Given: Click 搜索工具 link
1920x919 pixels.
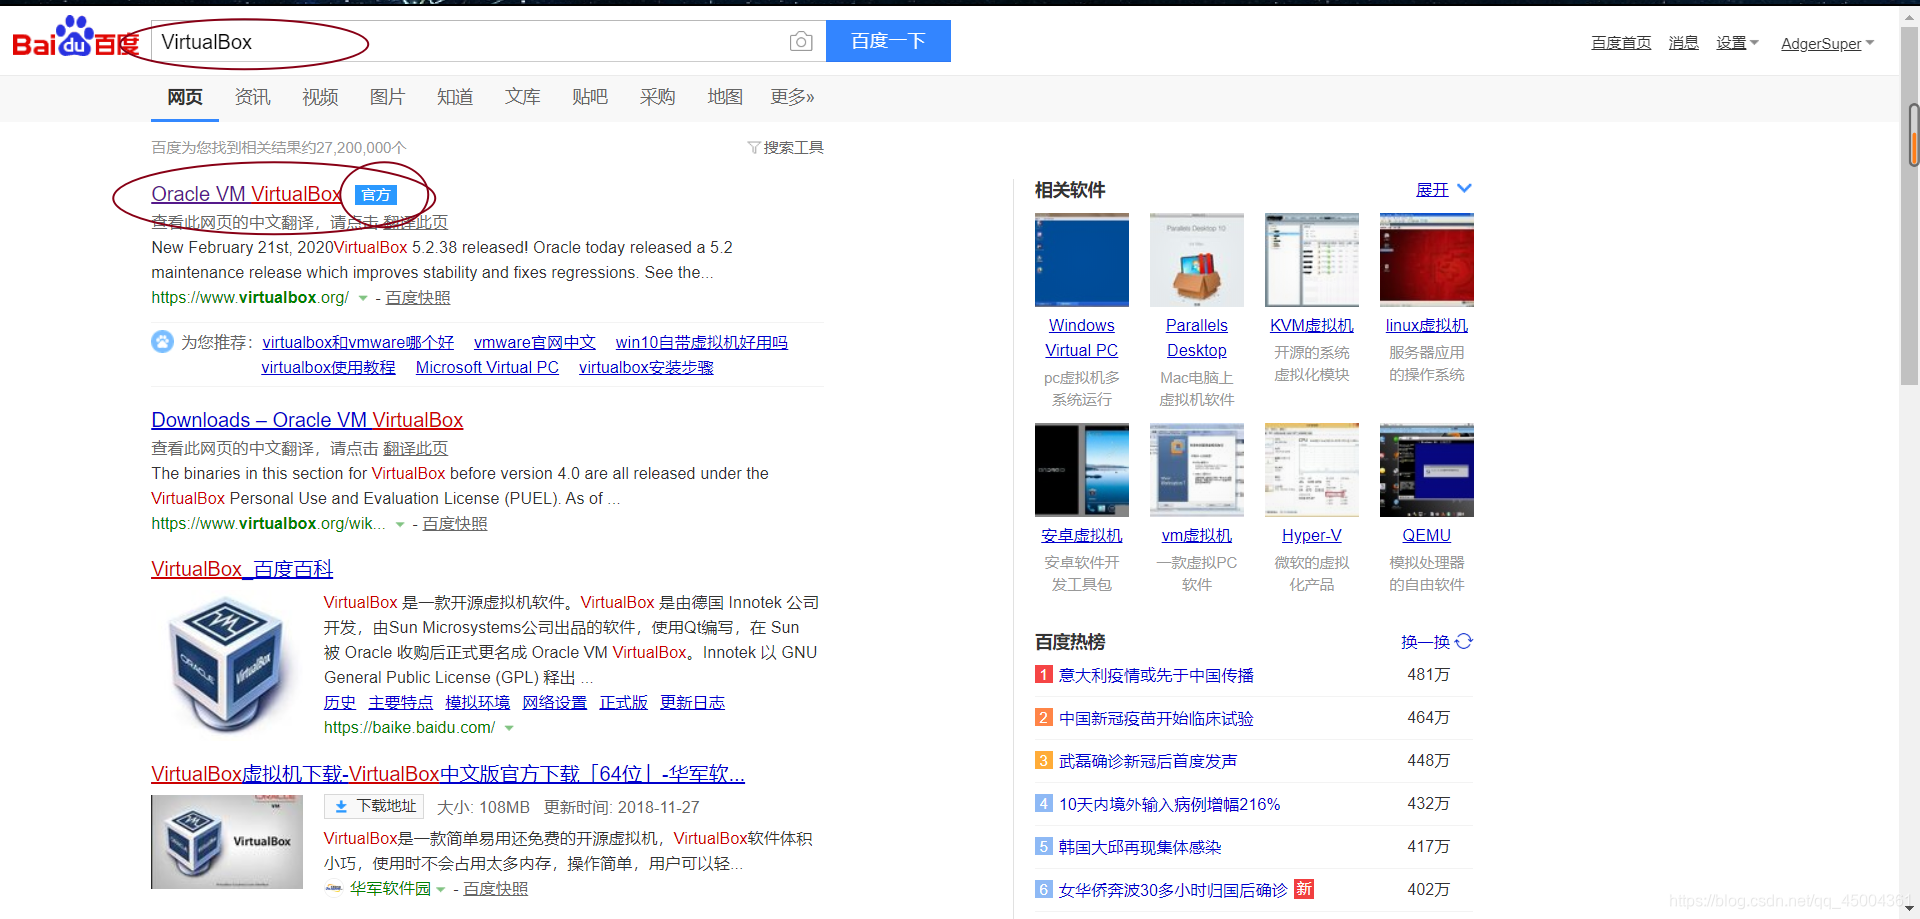Looking at the screenshot, I should (x=794, y=147).
